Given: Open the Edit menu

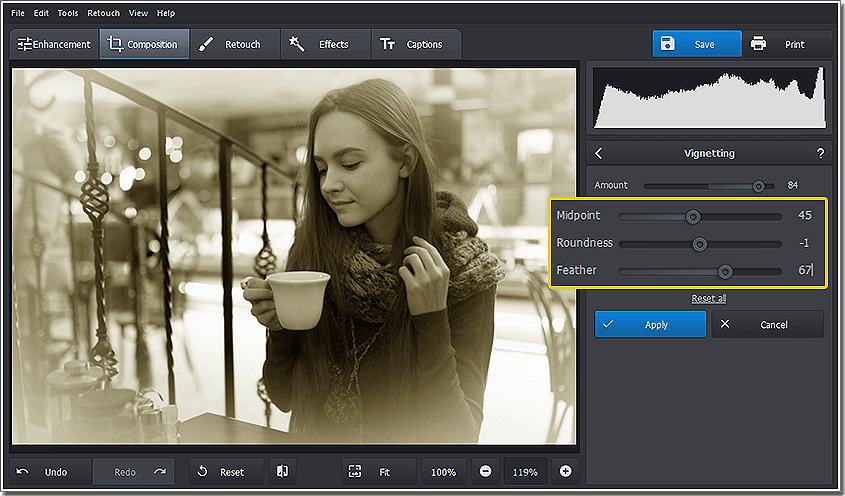Looking at the screenshot, I should tap(41, 13).
